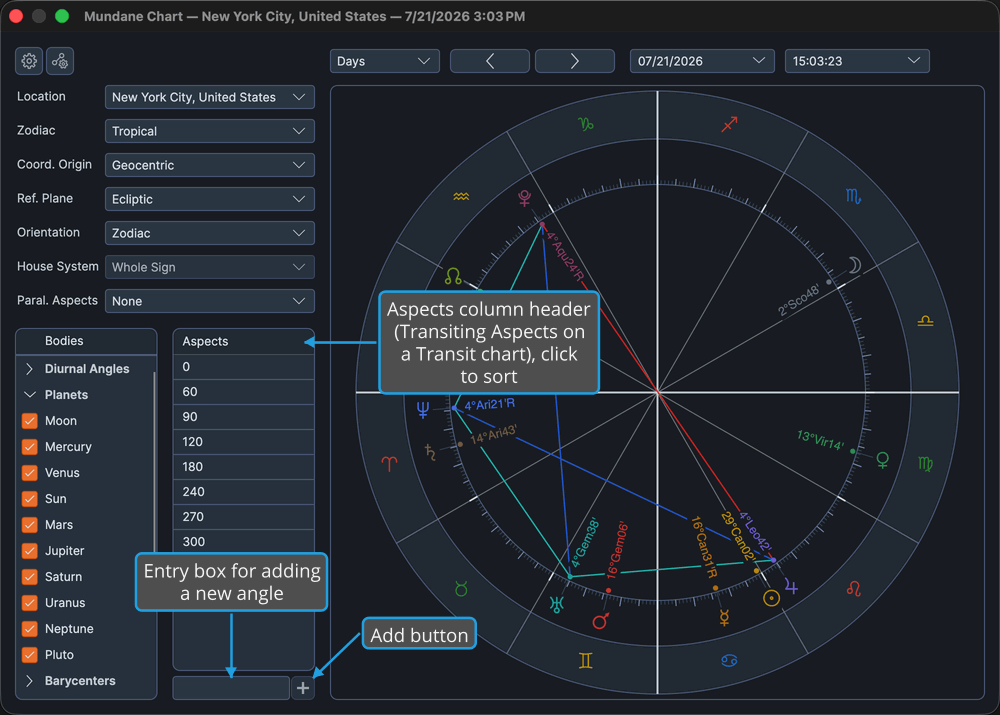Open the House System dropdown
Image resolution: width=1000 pixels, height=715 pixels.
[x=209, y=267]
